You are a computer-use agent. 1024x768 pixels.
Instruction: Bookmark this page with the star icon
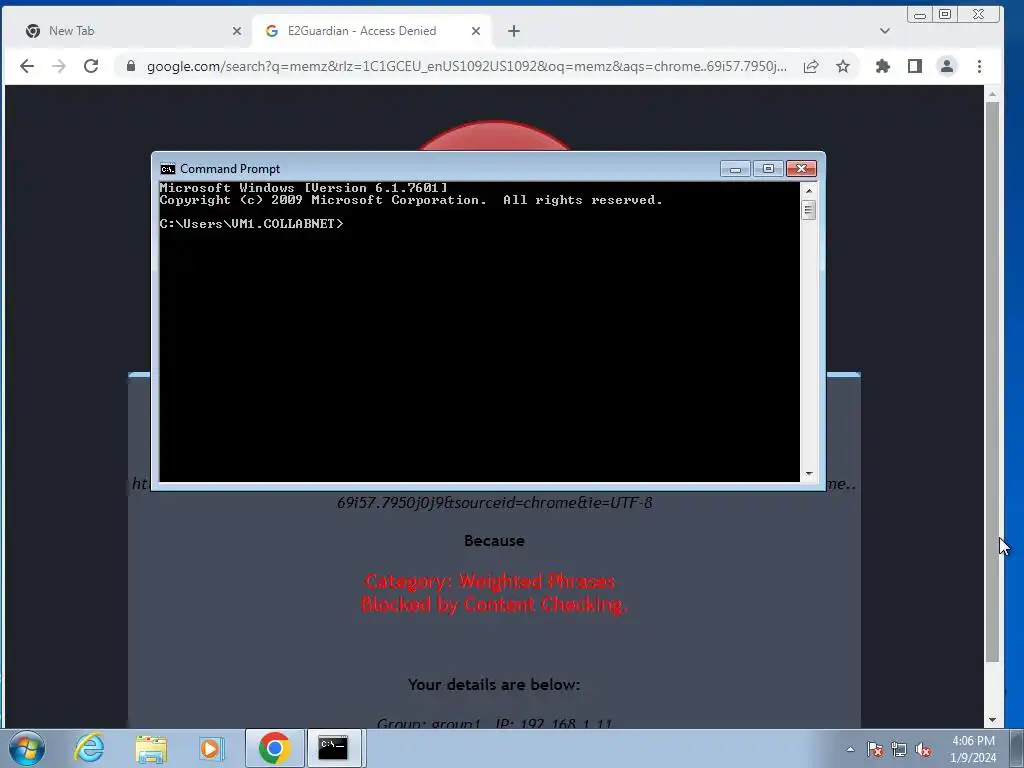click(843, 66)
